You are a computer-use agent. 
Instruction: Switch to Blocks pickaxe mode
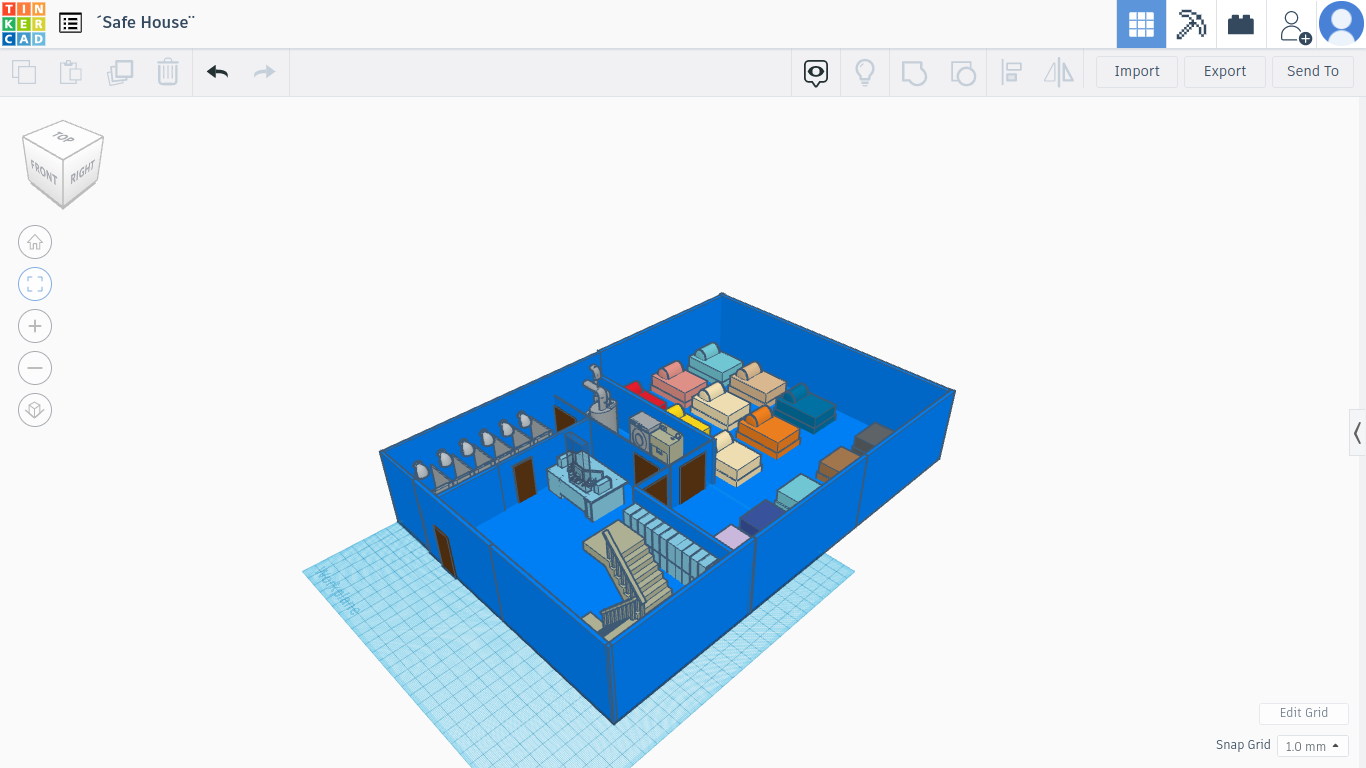[x=1191, y=24]
